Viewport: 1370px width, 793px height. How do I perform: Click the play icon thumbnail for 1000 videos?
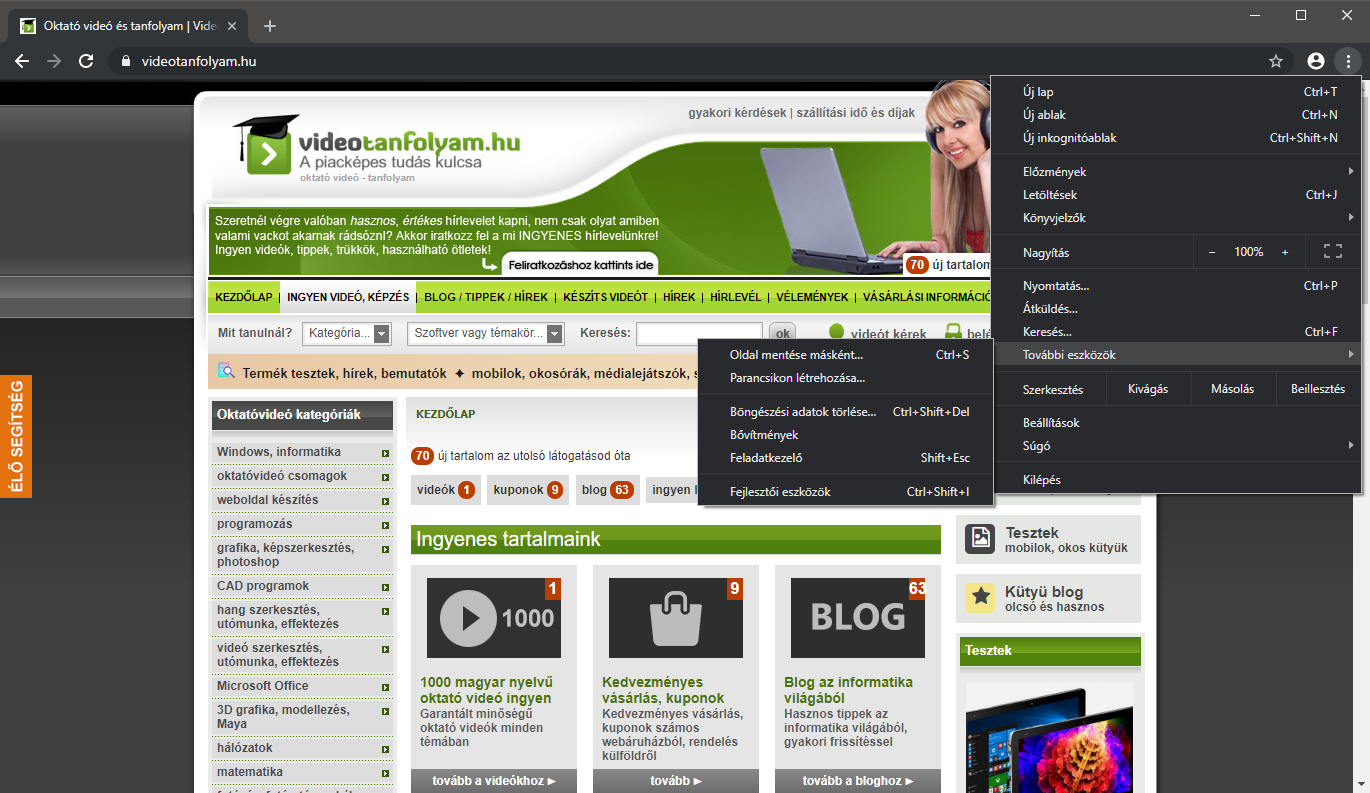coord(494,618)
